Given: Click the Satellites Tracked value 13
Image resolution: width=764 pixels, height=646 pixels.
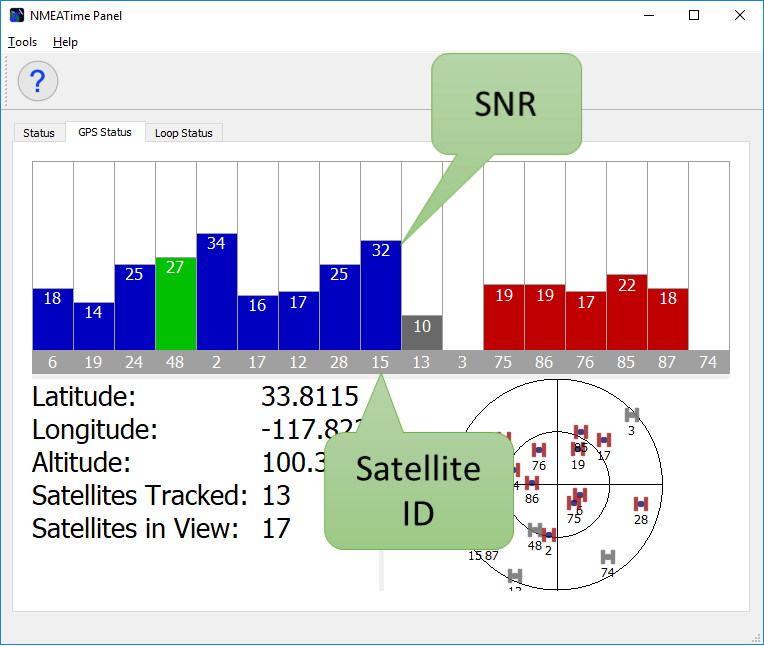Looking at the screenshot, I should pos(276,495).
